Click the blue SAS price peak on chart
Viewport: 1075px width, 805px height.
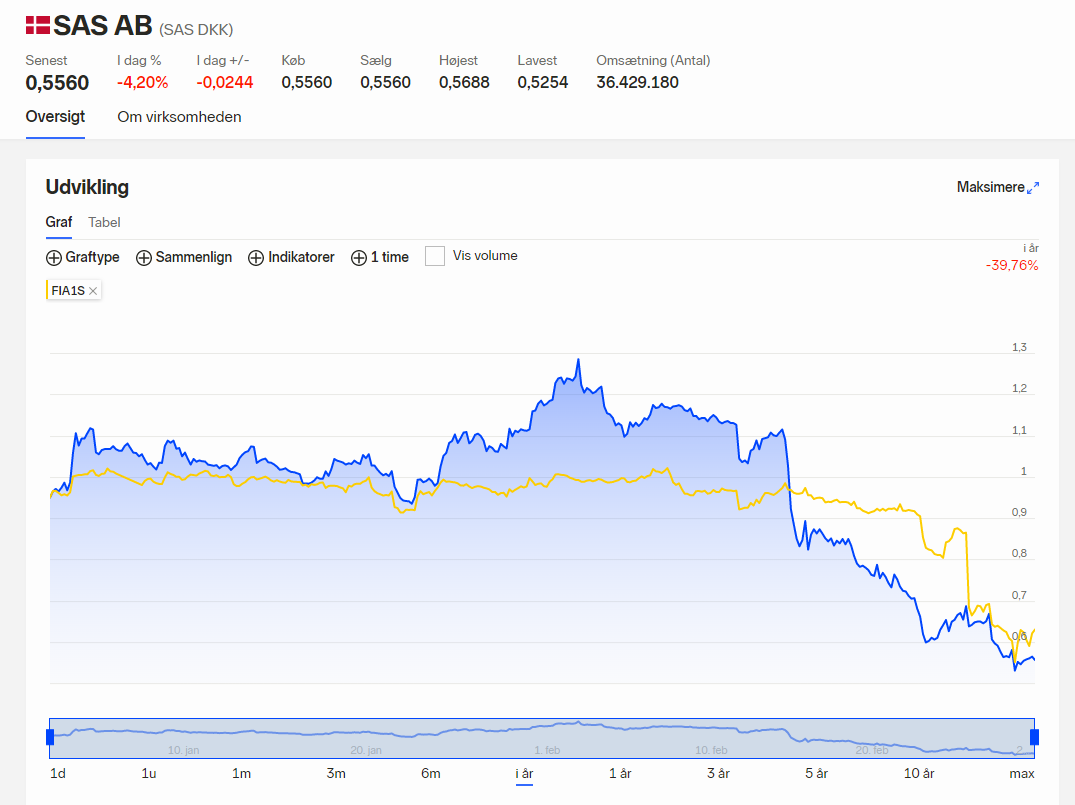tap(579, 359)
